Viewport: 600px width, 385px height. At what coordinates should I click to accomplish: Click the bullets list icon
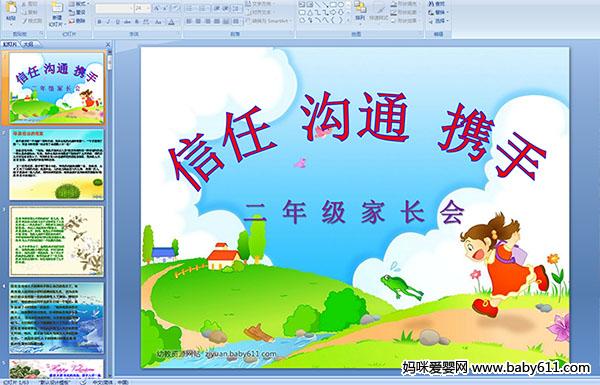[x=190, y=8]
